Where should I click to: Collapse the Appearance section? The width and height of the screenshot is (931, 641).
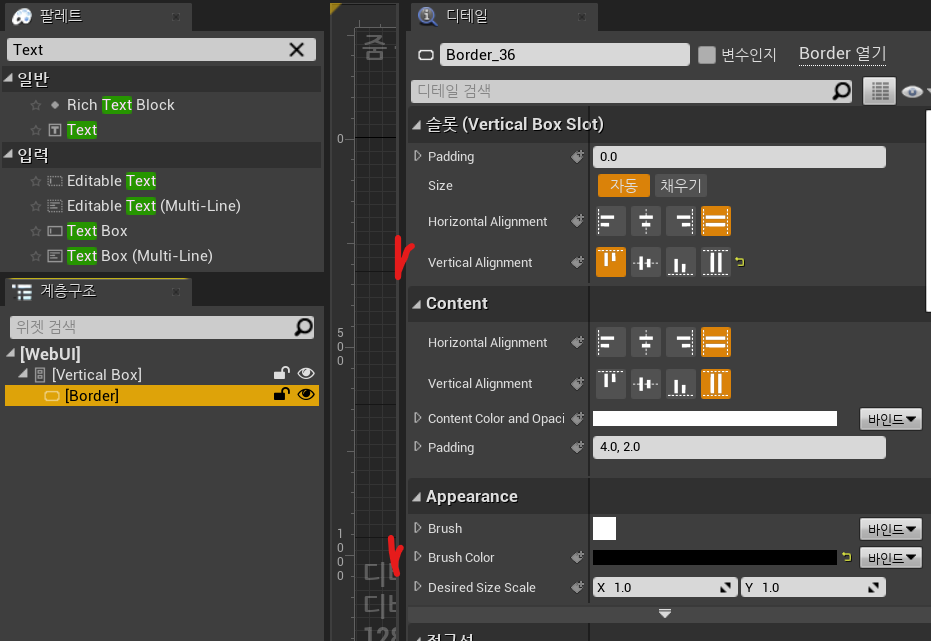(x=416, y=497)
